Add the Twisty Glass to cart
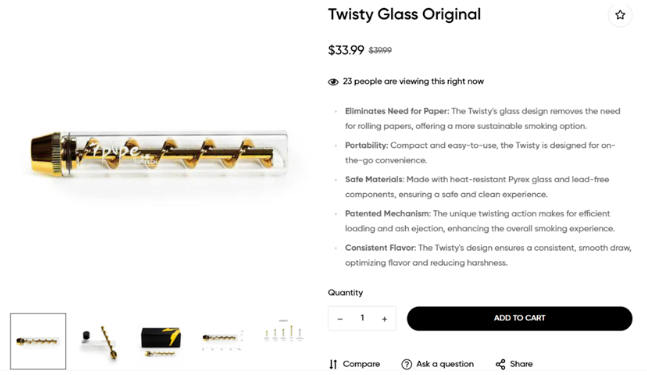The image size is (647, 375). click(519, 318)
